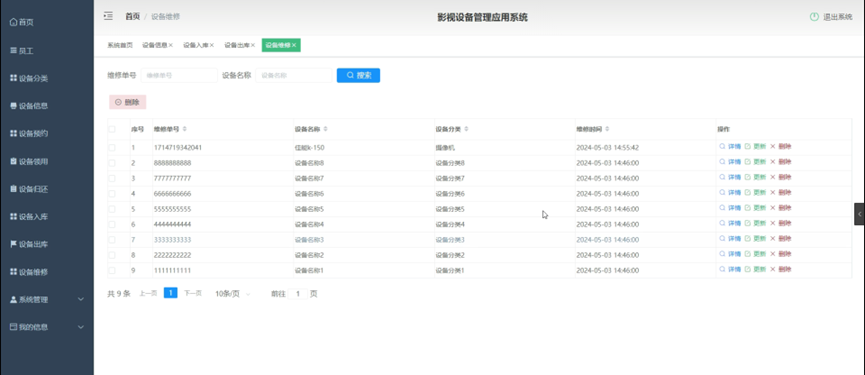Switch to the 设备信息 tab
Screen dimensions: 865x375
tap(154, 45)
